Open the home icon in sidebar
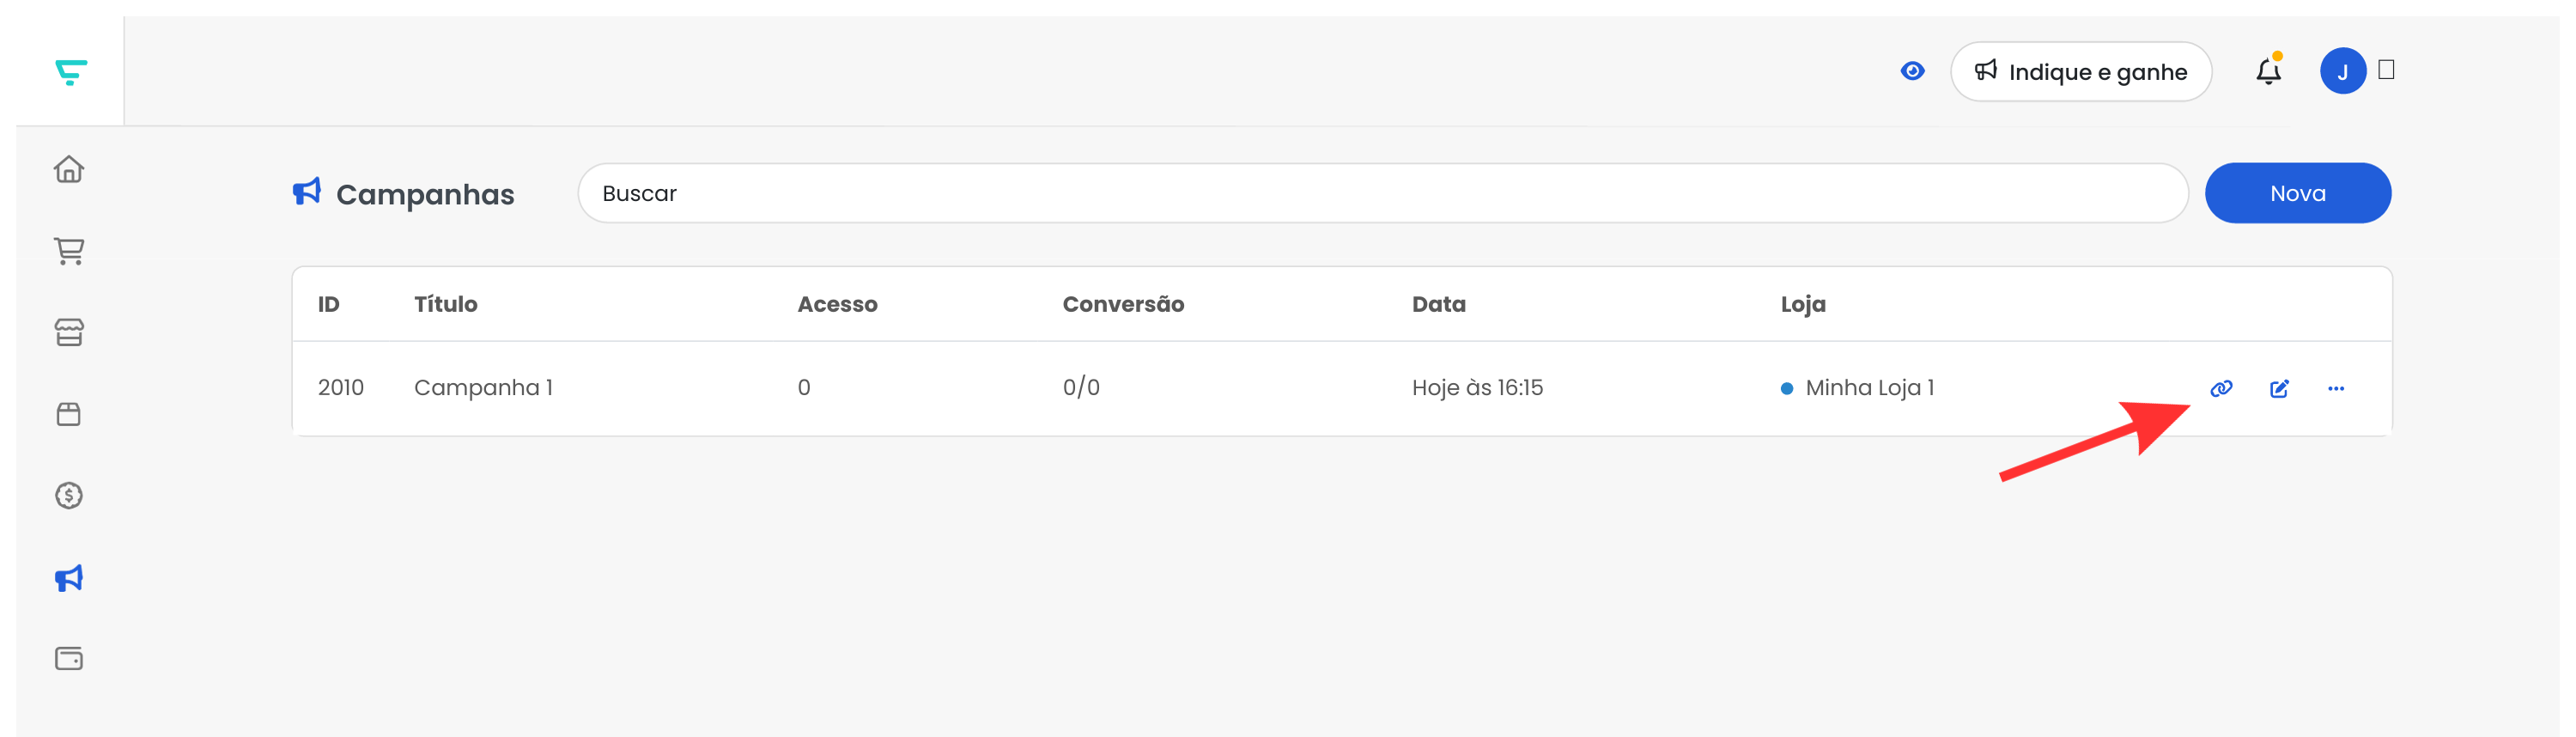Image resolution: width=2576 pixels, height=737 pixels. pyautogui.click(x=69, y=169)
